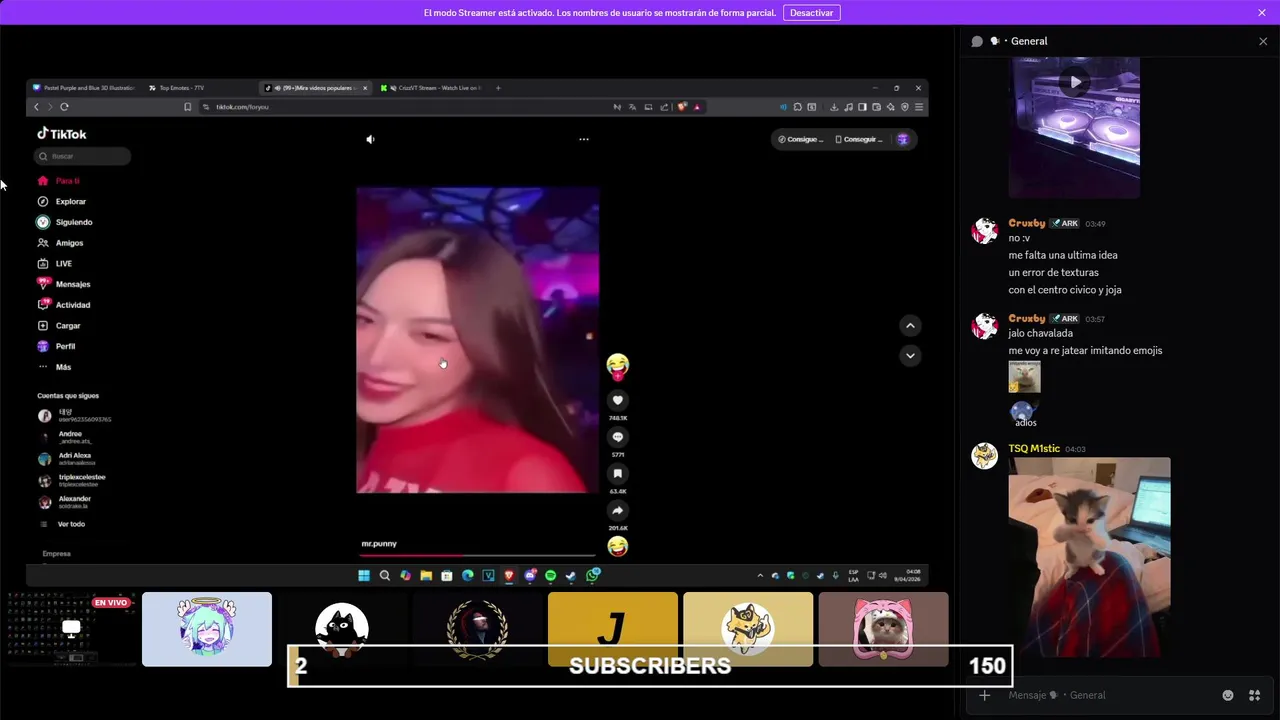Click the Consigue monedas button

[801, 140]
